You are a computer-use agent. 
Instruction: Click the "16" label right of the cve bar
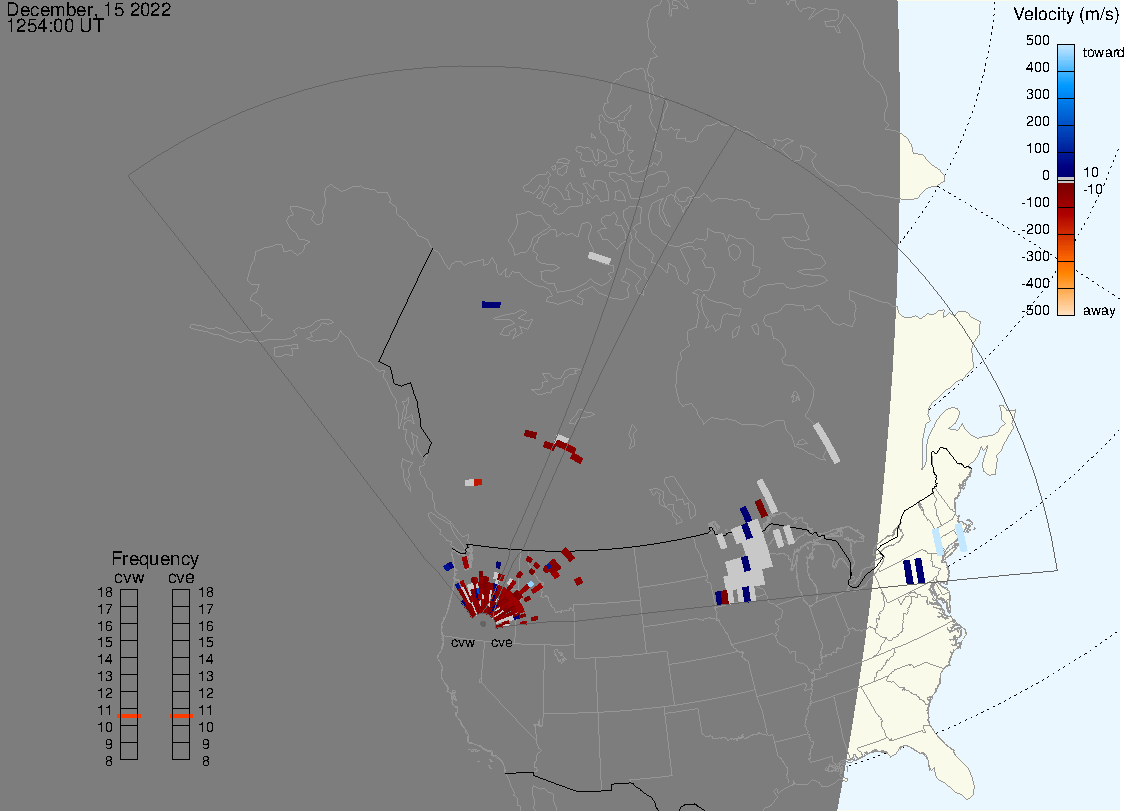[206, 626]
